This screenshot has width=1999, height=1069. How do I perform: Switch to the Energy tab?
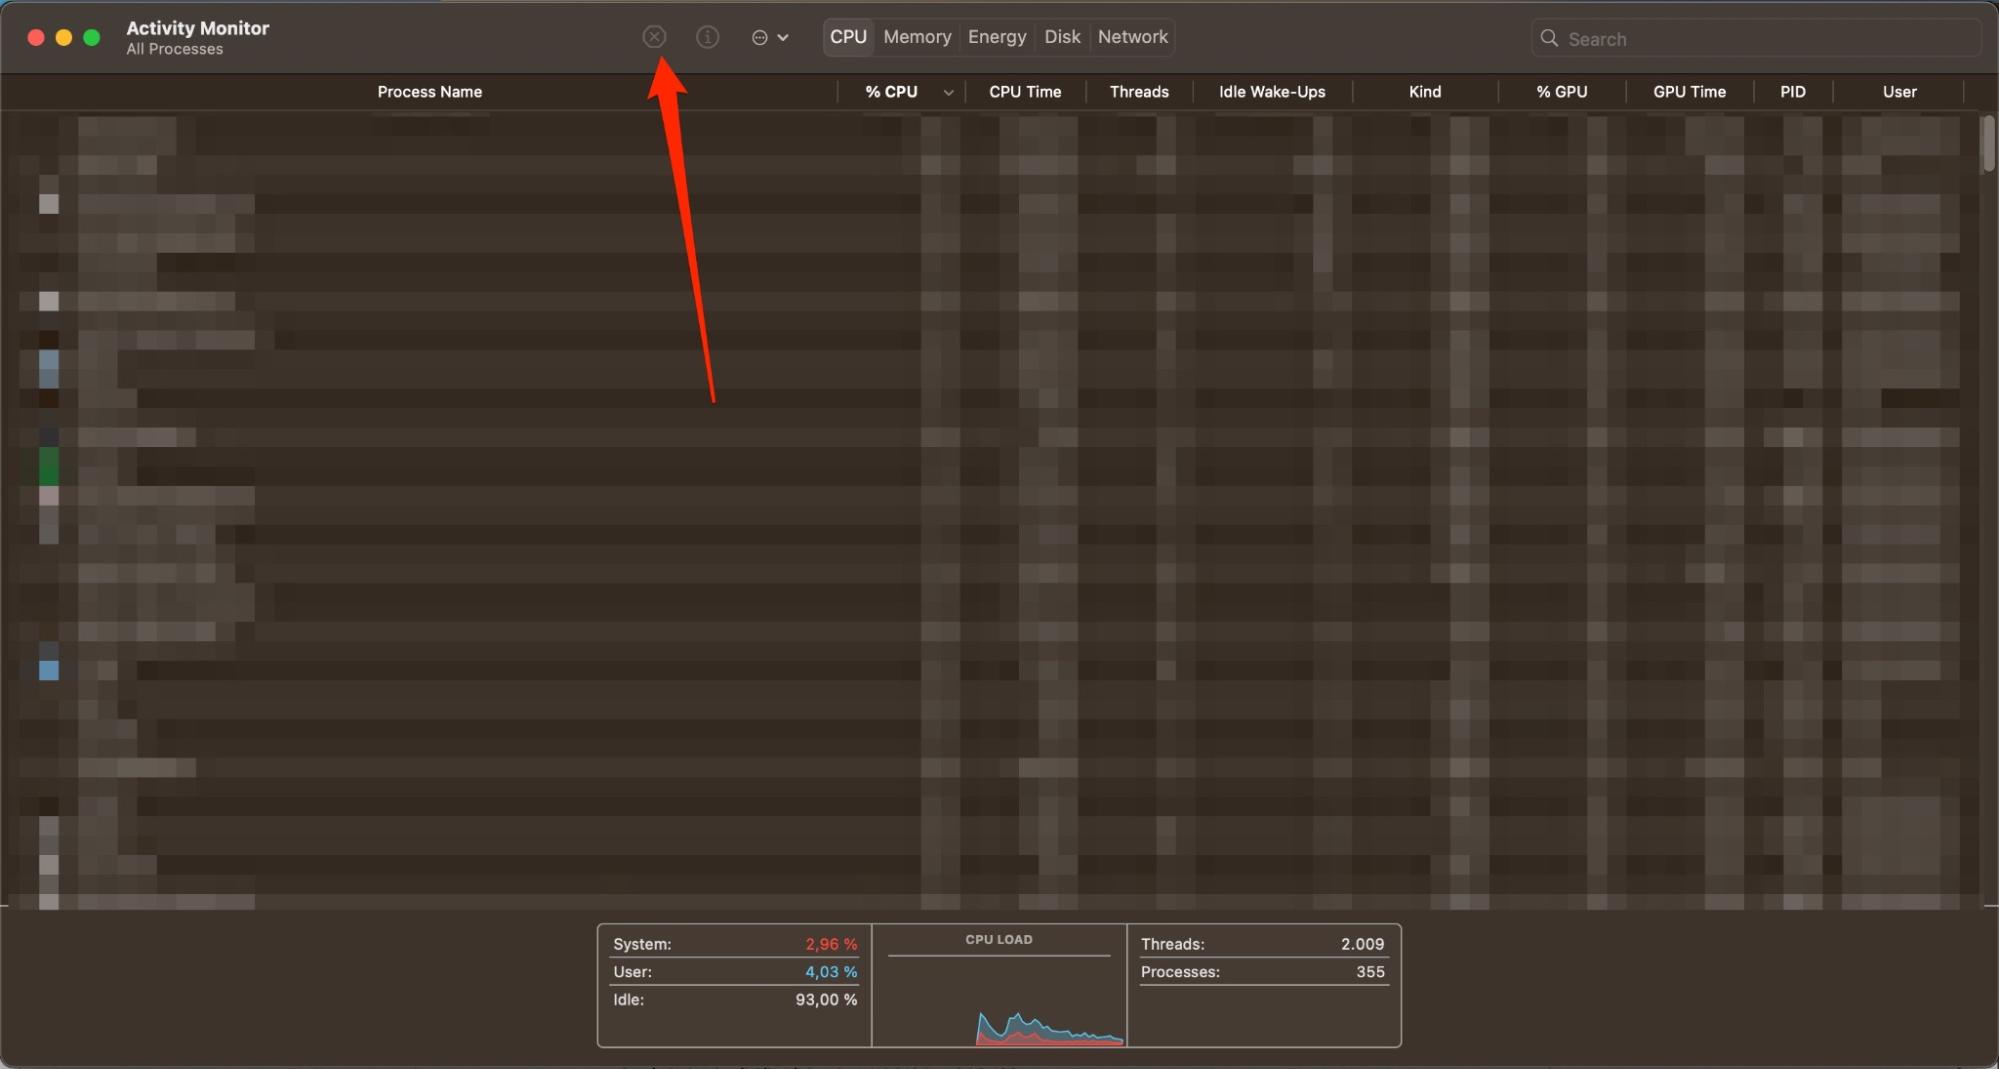pyautogui.click(x=997, y=37)
